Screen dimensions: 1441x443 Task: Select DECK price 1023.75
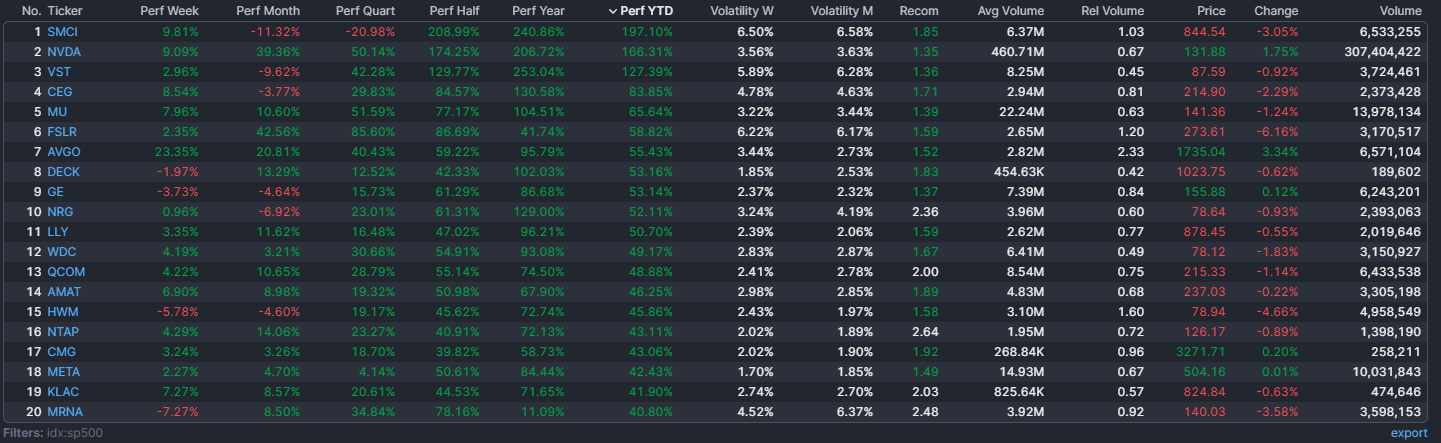pyautogui.click(x=1203, y=172)
